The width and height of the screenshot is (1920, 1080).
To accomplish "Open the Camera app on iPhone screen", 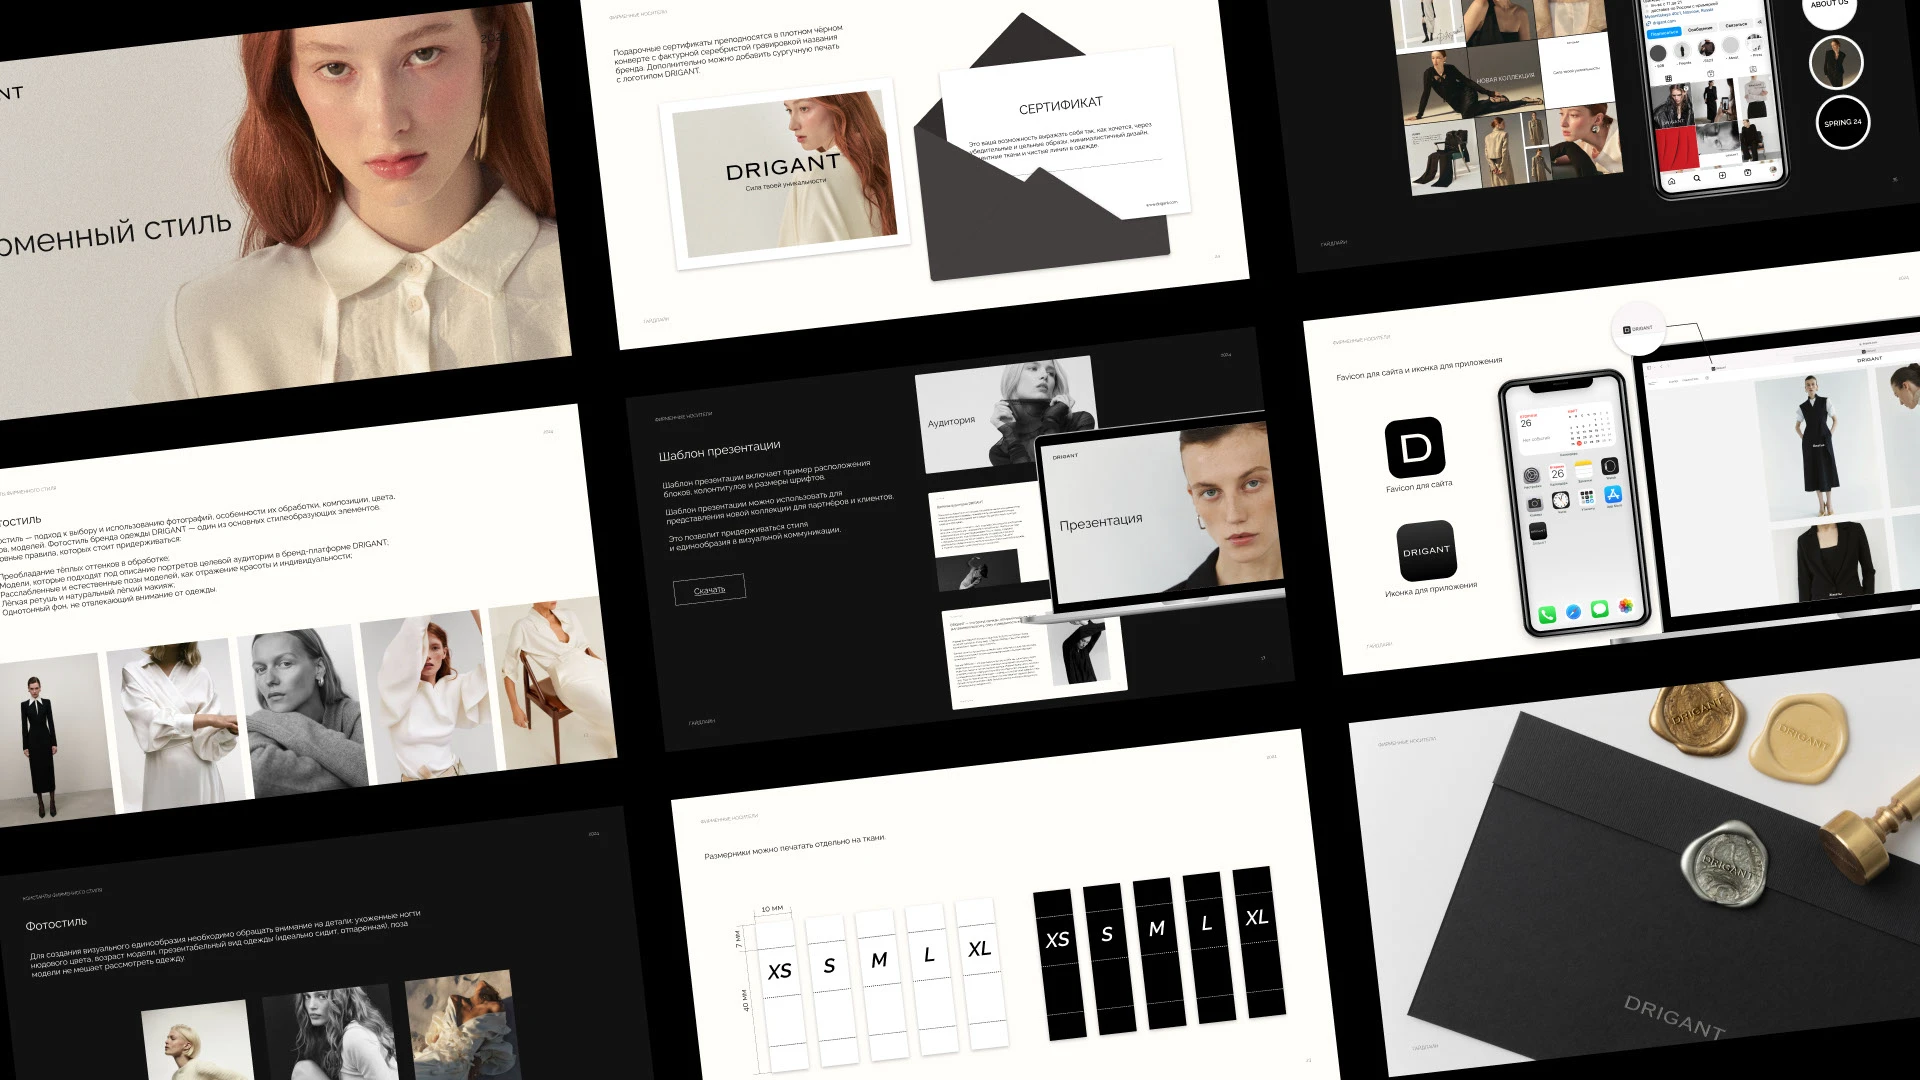I will click(1534, 504).
